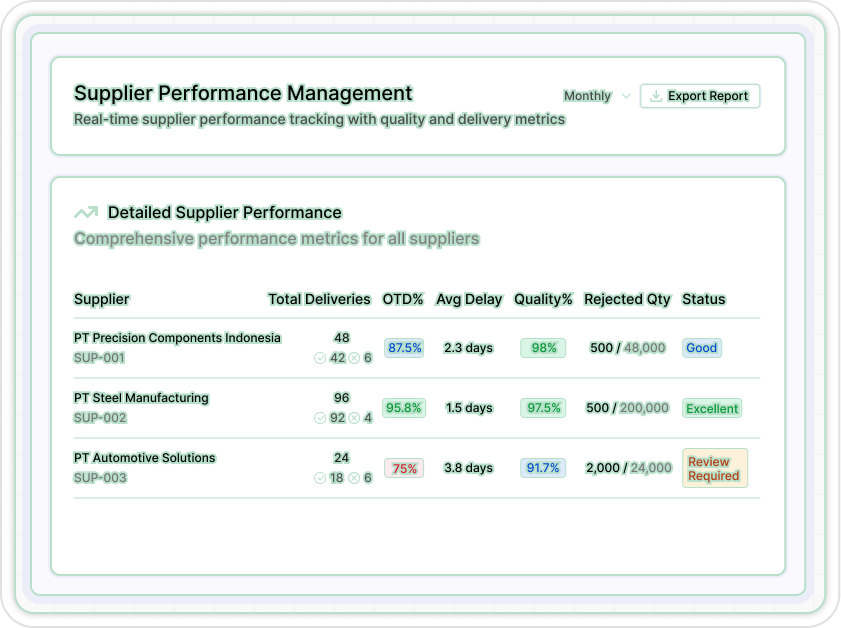
Task: Click the Review Required status badge
Action: click(x=714, y=468)
